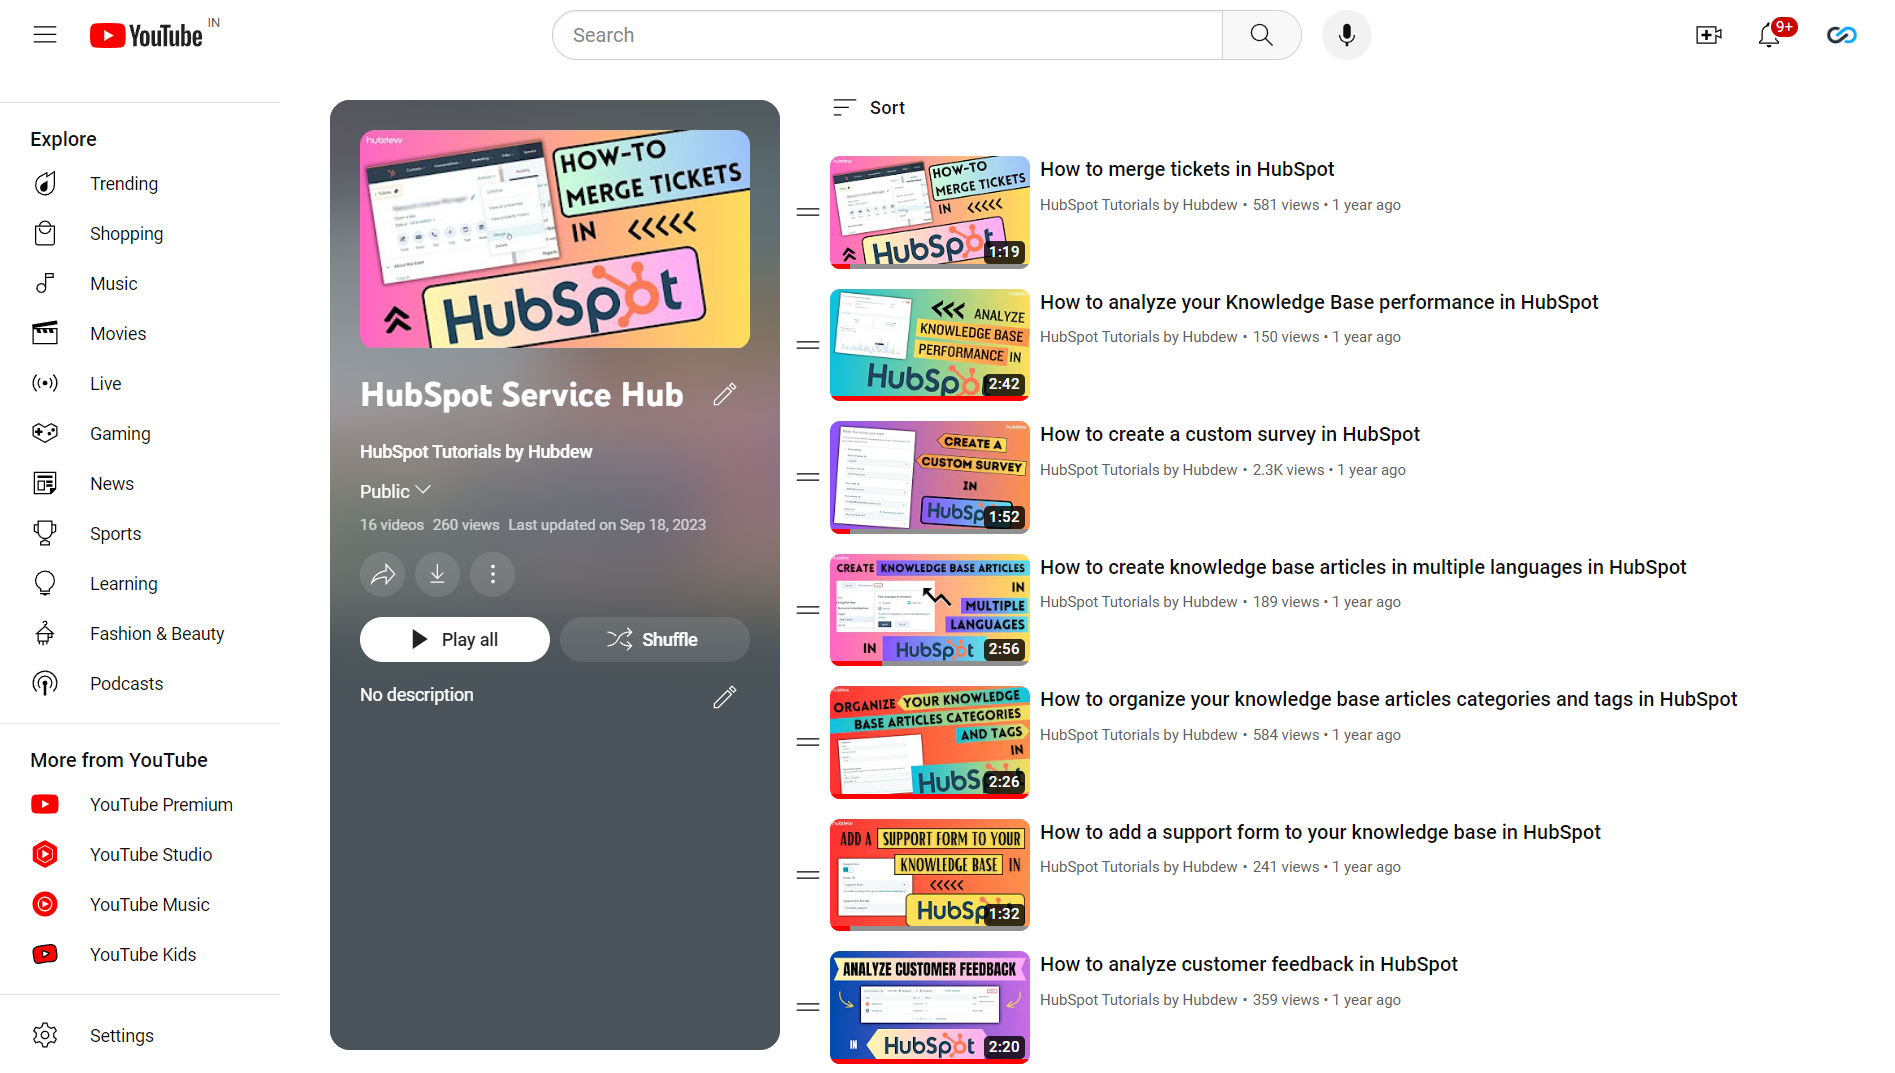Click the search magnifier button
Screen dimensions: 1895x1073
1261,35
